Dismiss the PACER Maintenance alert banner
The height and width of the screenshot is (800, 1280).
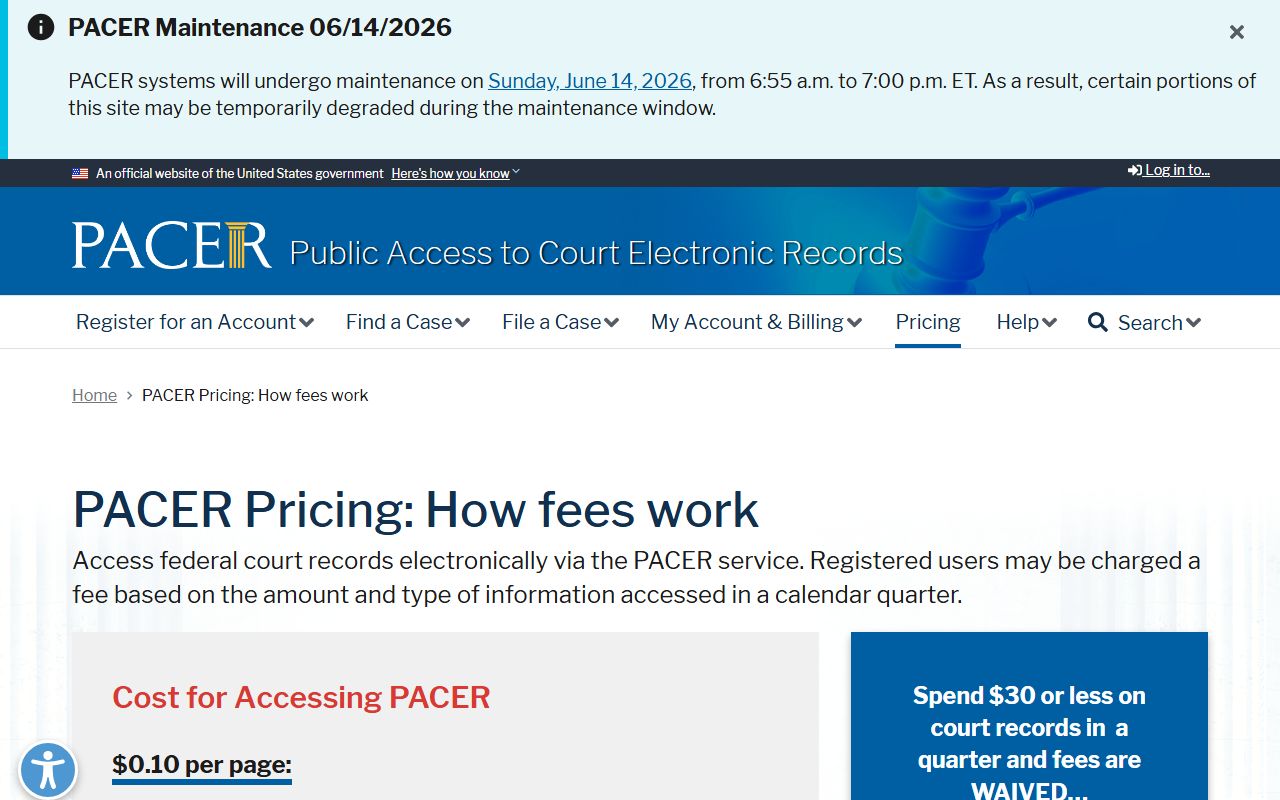(x=1237, y=32)
